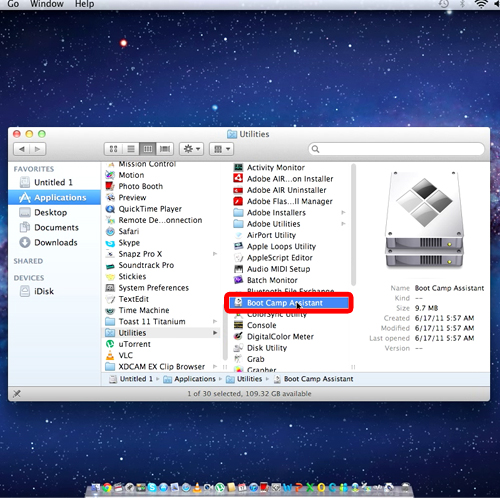Open Microsoft Word from the Dock
This screenshot has height=500, width=500.
(x=287, y=488)
